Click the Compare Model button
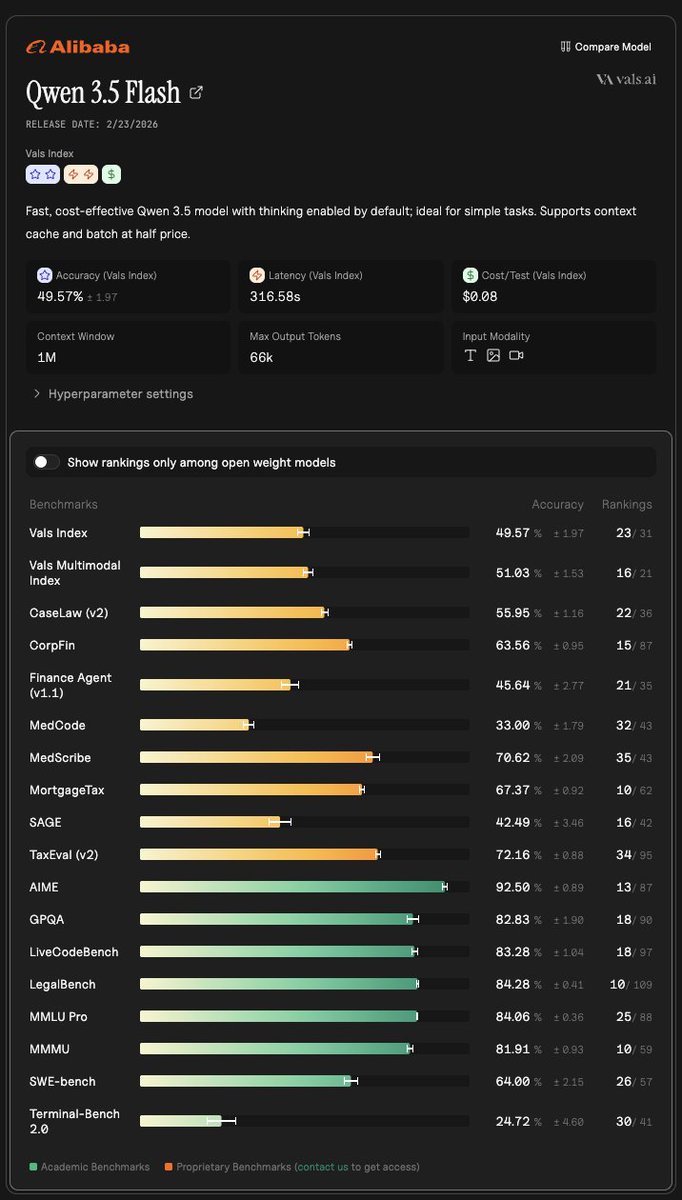The height and width of the screenshot is (1200, 682). [606, 47]
